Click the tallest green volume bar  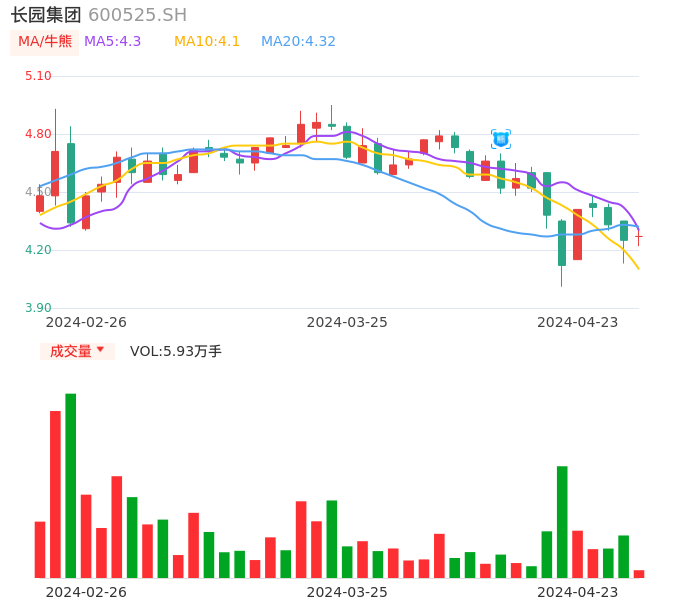point(70,485)
